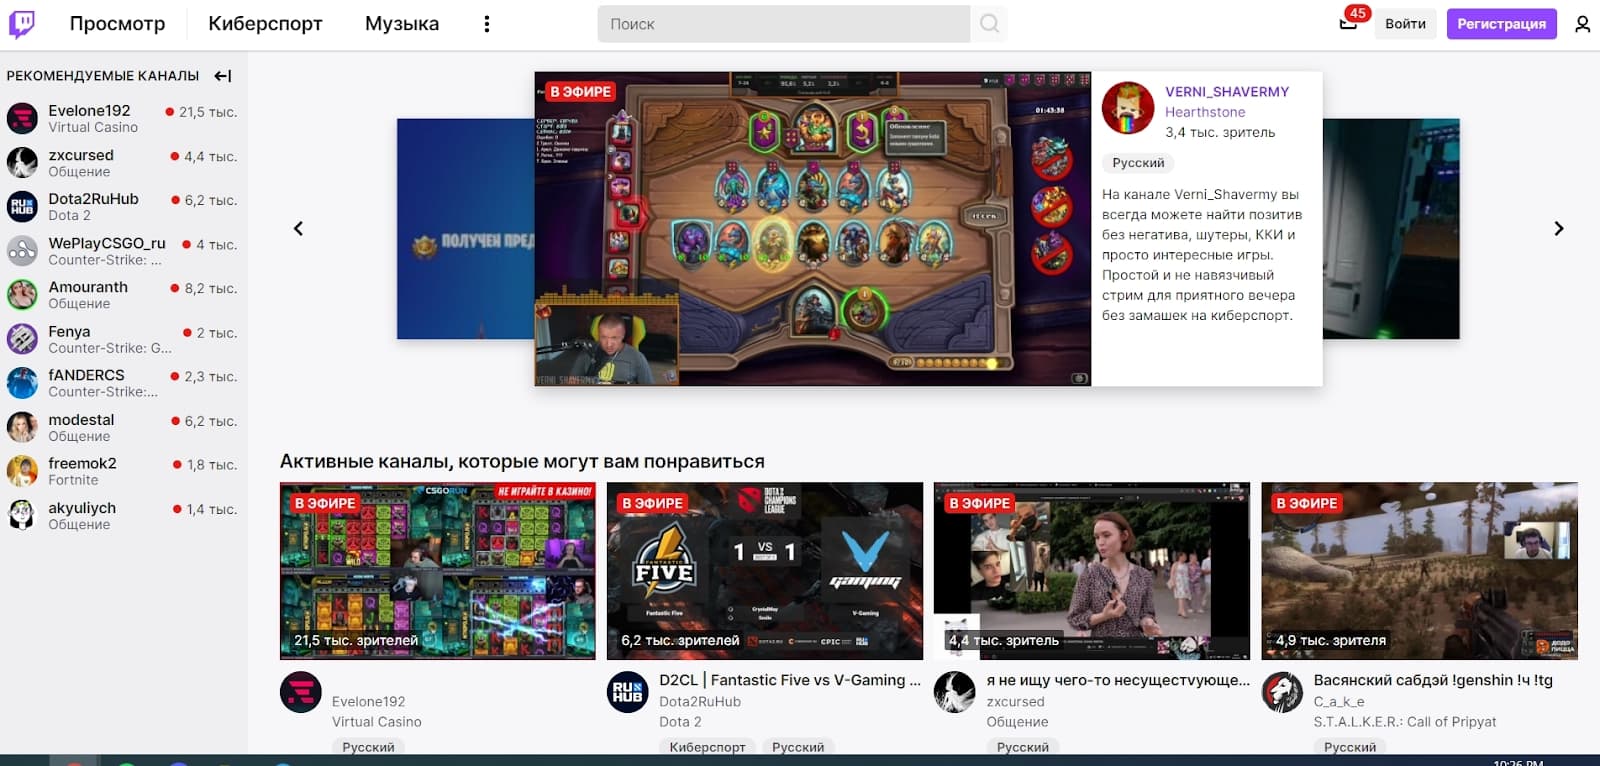The image size is (1600, 766).
Task: Click the Войти login button
Action: pos(1405,24)
